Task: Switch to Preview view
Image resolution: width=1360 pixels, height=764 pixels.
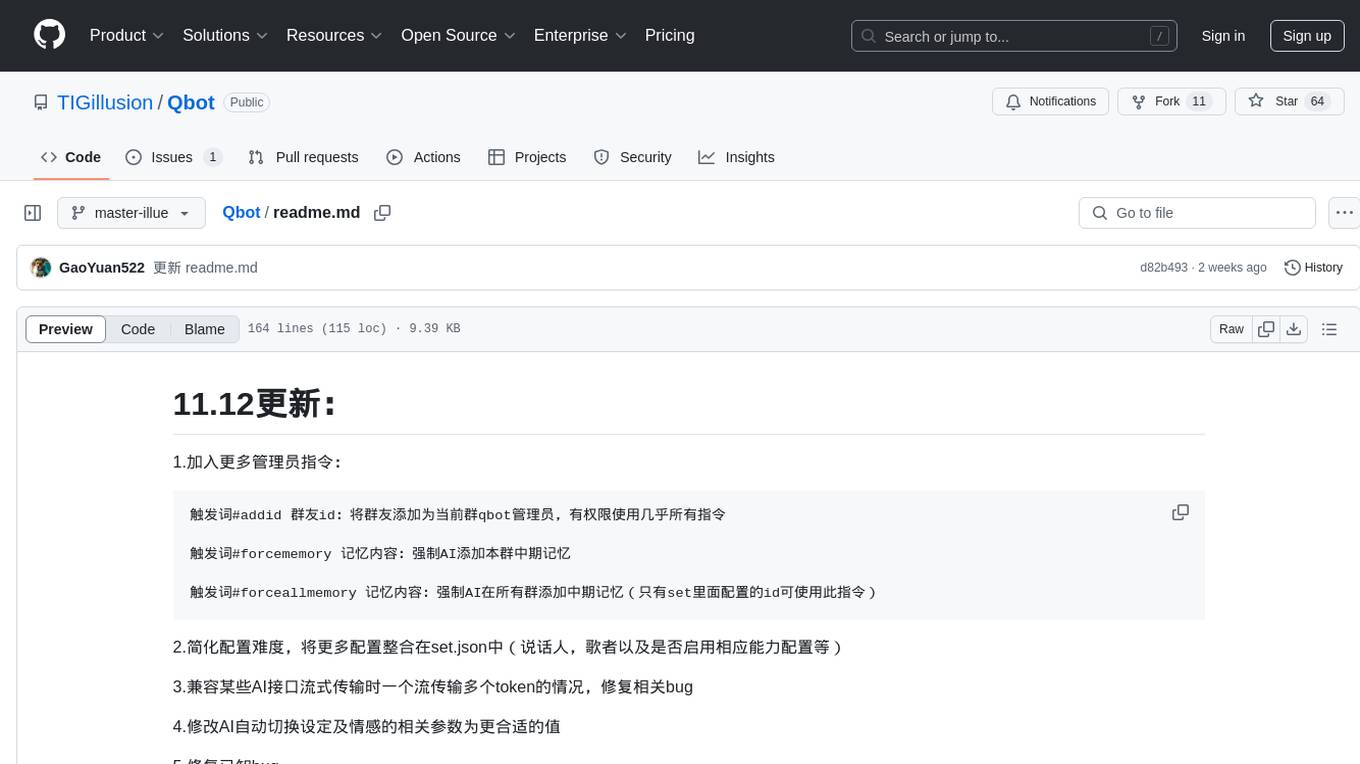Action: click(x=66, y=329)
